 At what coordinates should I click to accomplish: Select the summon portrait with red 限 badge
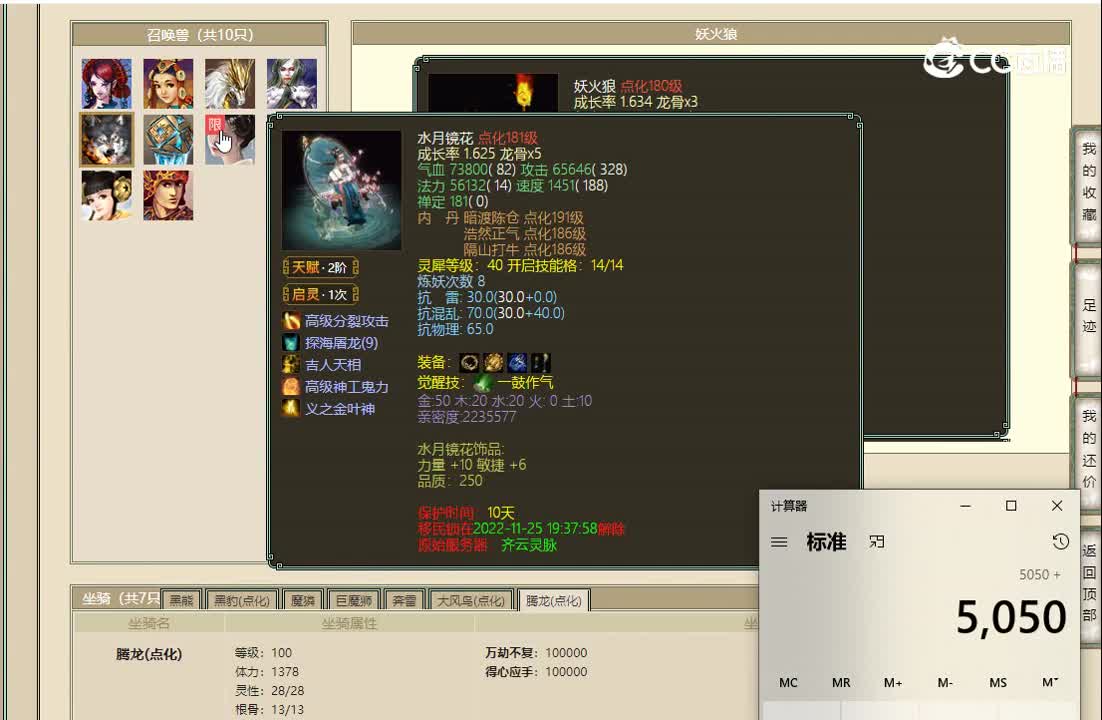230,139
